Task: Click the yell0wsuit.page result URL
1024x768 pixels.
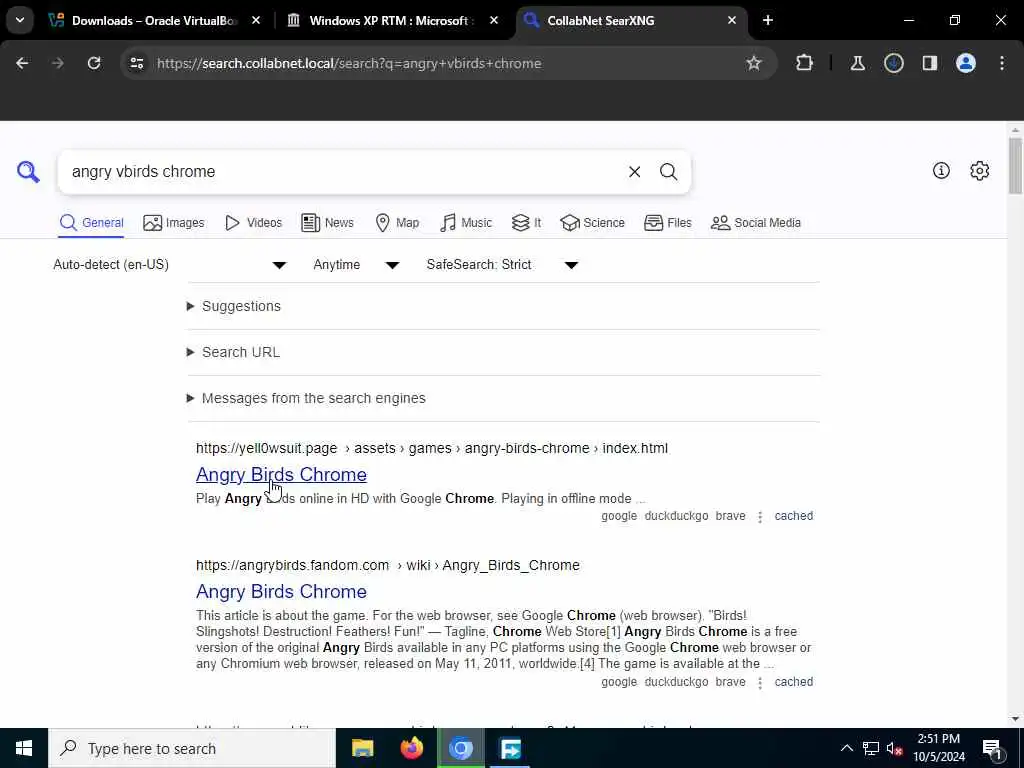Action: point(432,449)
